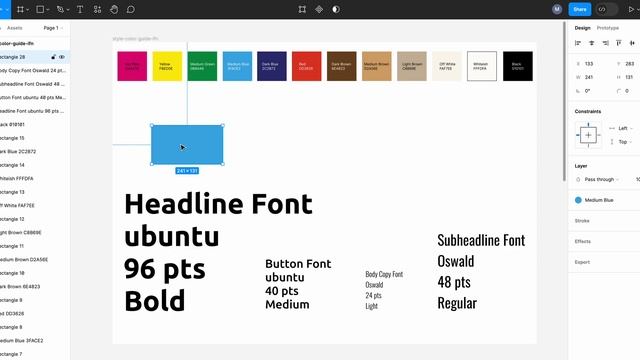Click the Align vertical centers icon
This screenshot has height=360, width=640.
[632, 43]
